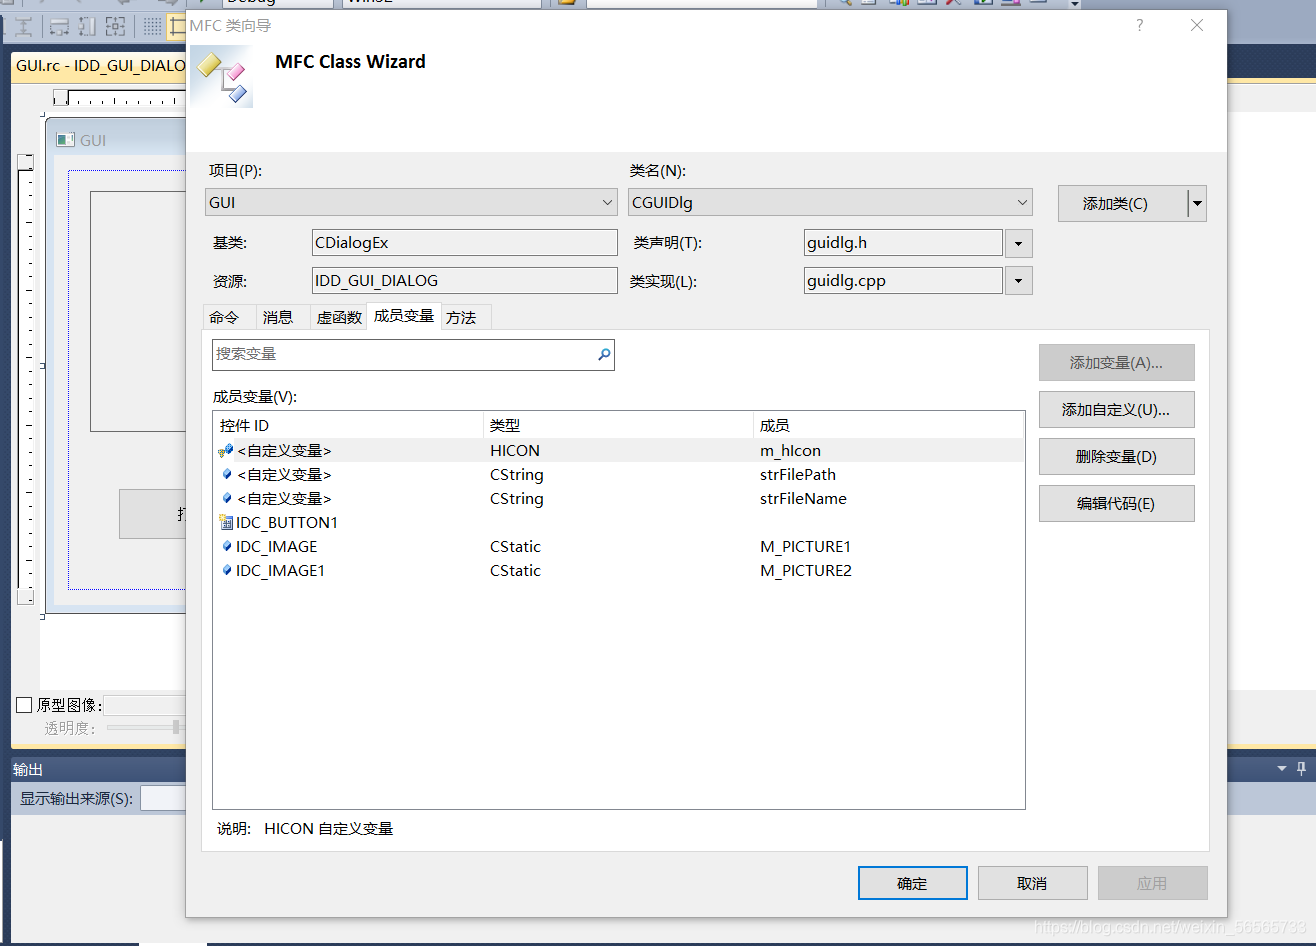Select the M_PICTURE2 member cell

click(x=806, y=571)
